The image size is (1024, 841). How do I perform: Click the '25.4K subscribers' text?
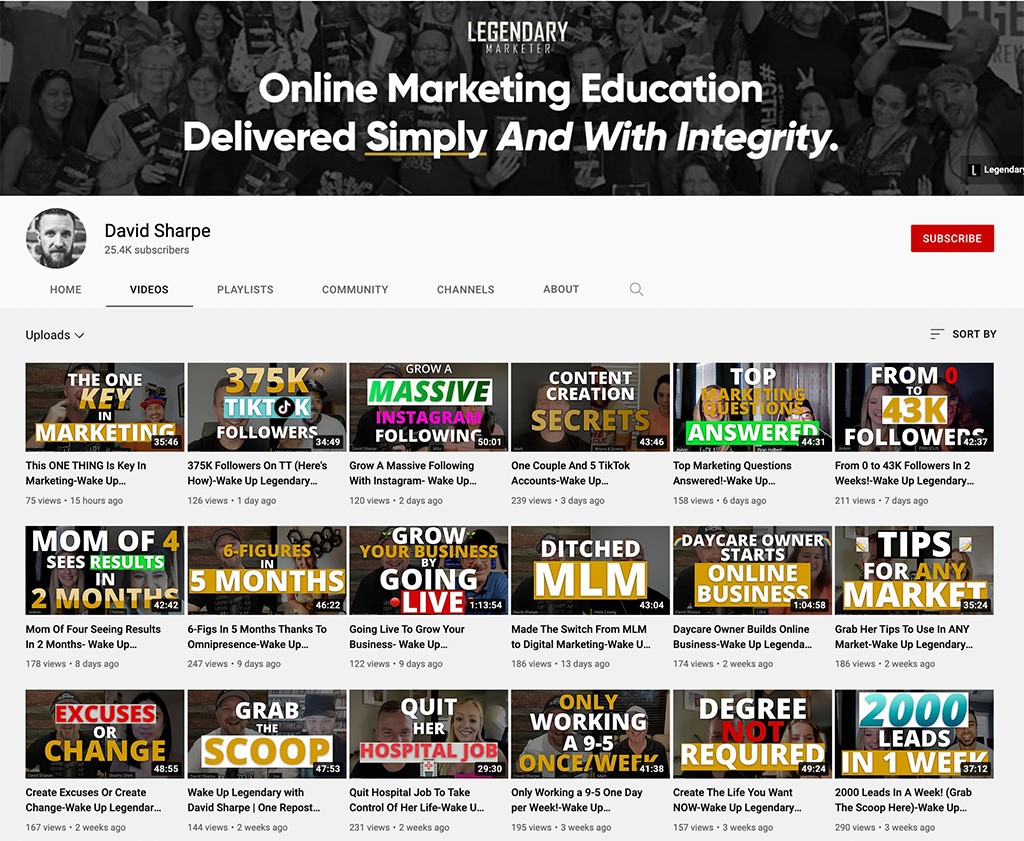tap(147, 250)
